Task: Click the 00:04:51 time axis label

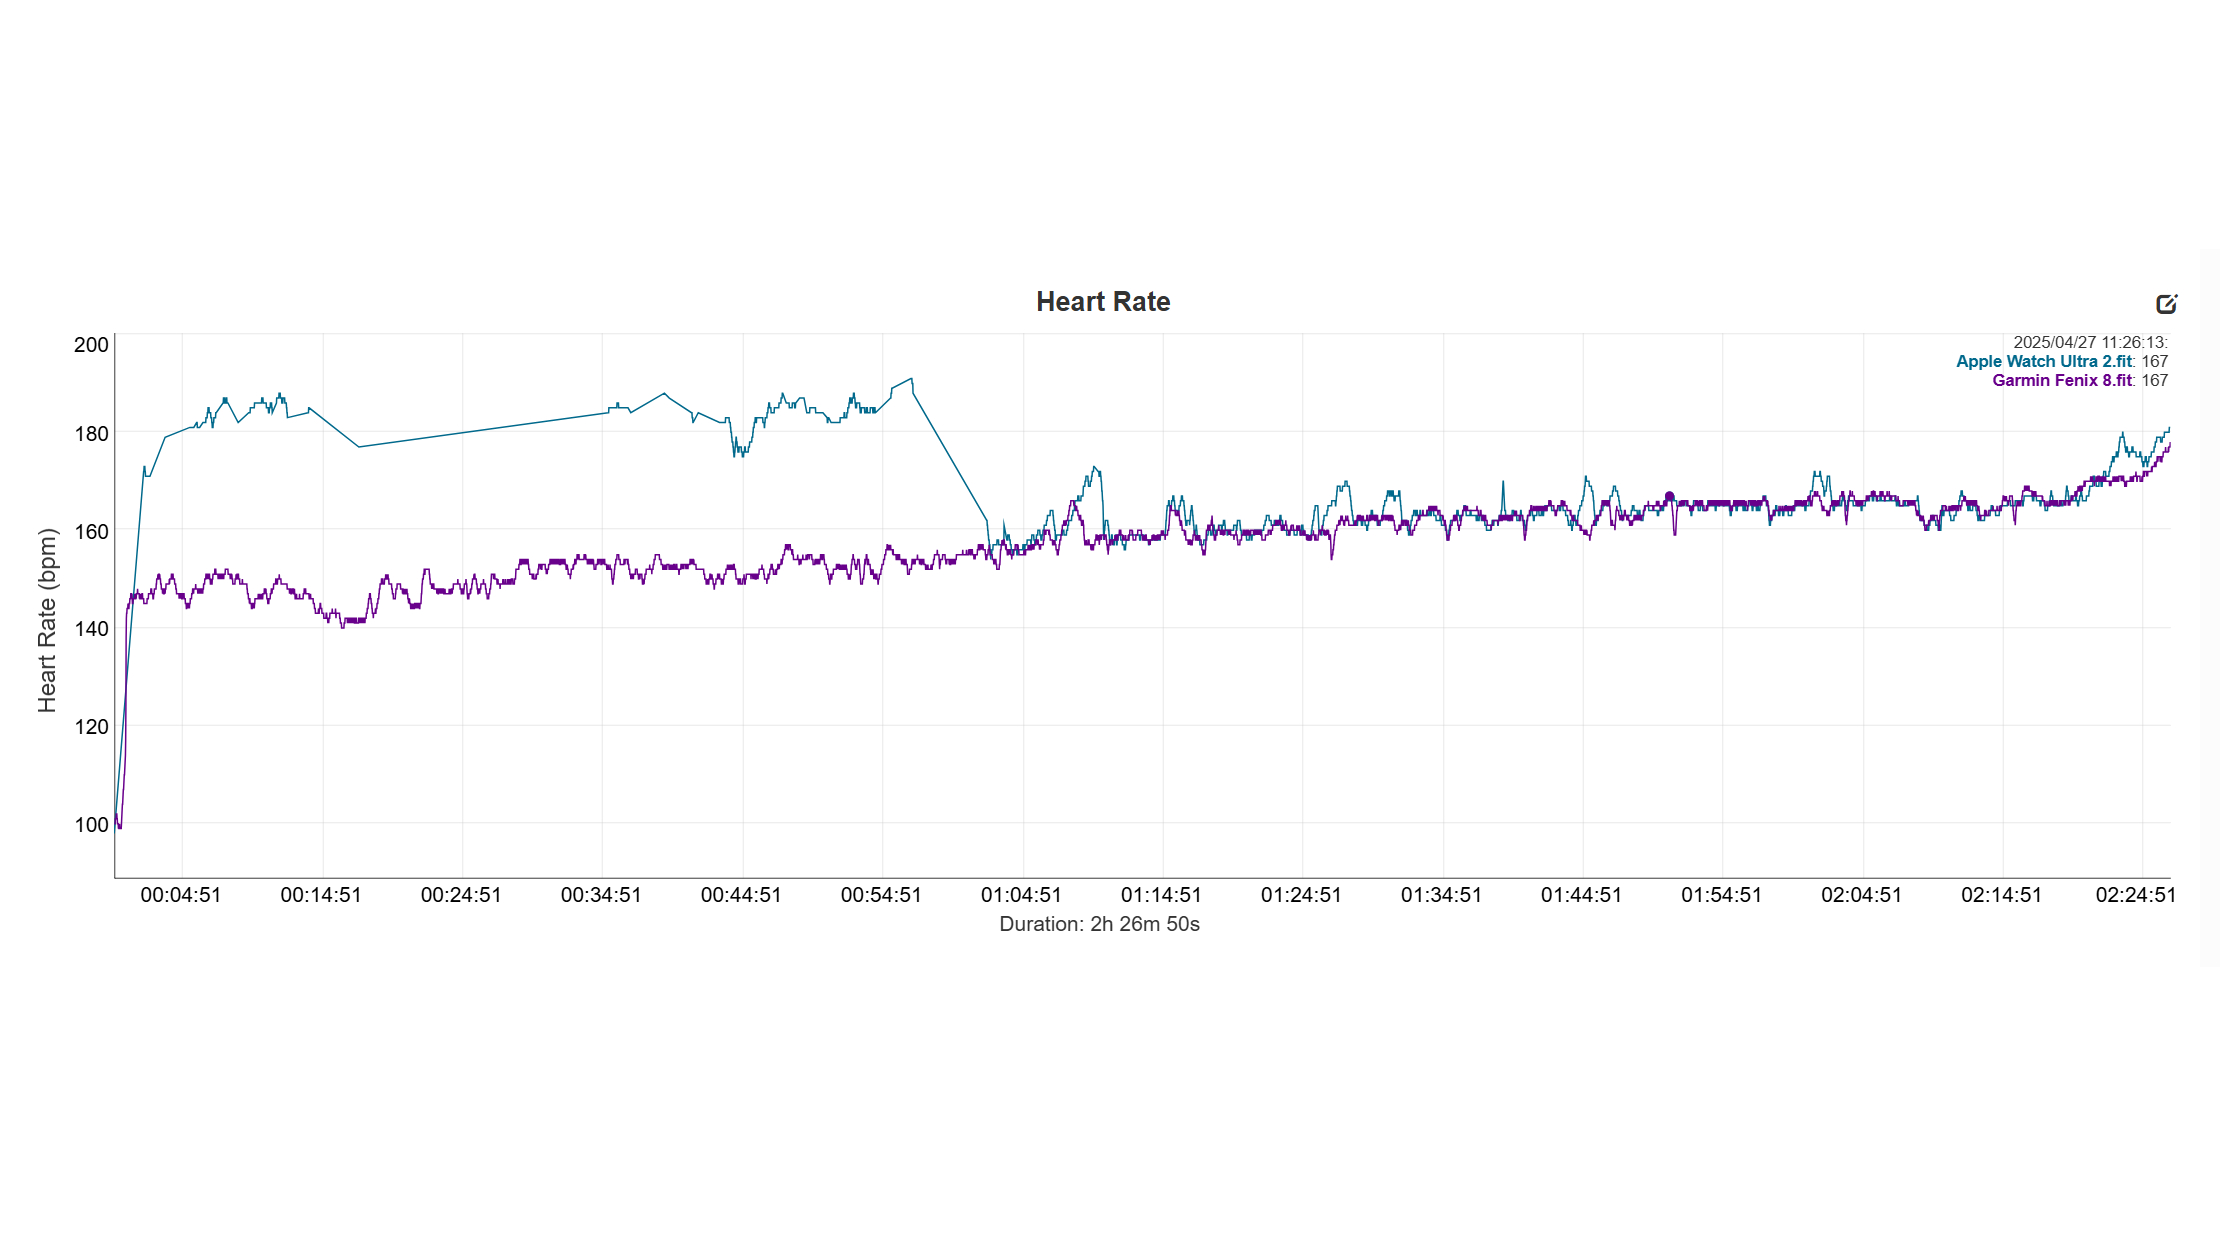Action: 181,895
